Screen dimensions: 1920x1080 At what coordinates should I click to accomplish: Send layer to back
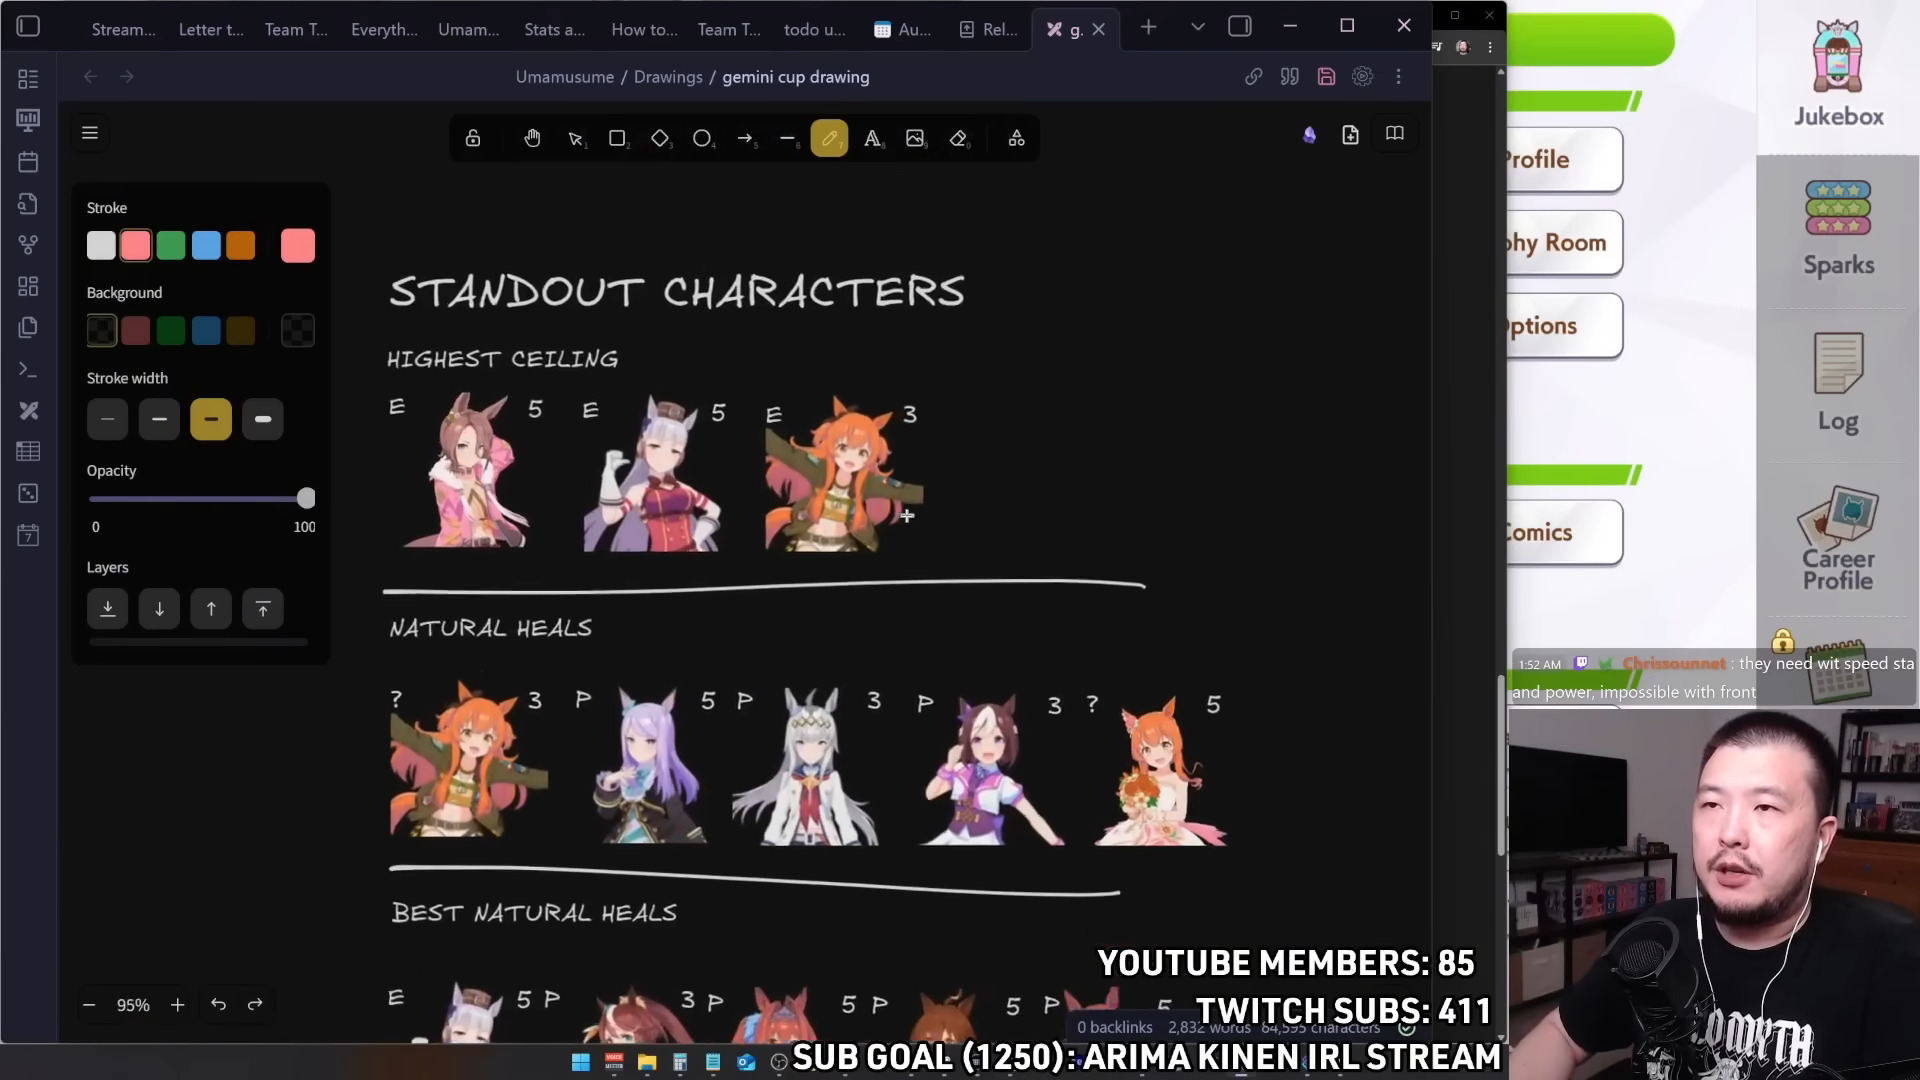pos(107,609)
